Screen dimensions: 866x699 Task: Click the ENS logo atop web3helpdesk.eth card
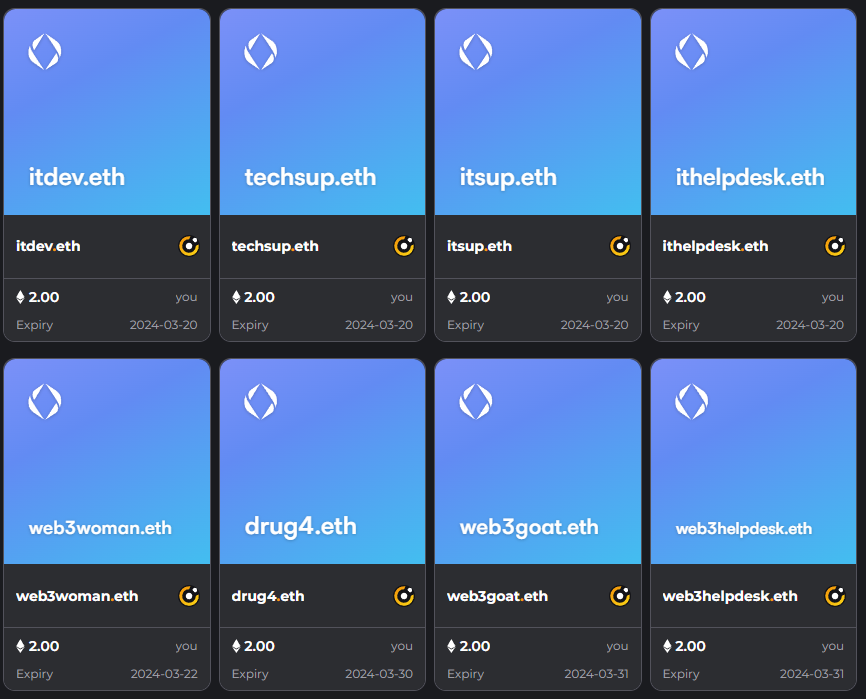(691, 400)
